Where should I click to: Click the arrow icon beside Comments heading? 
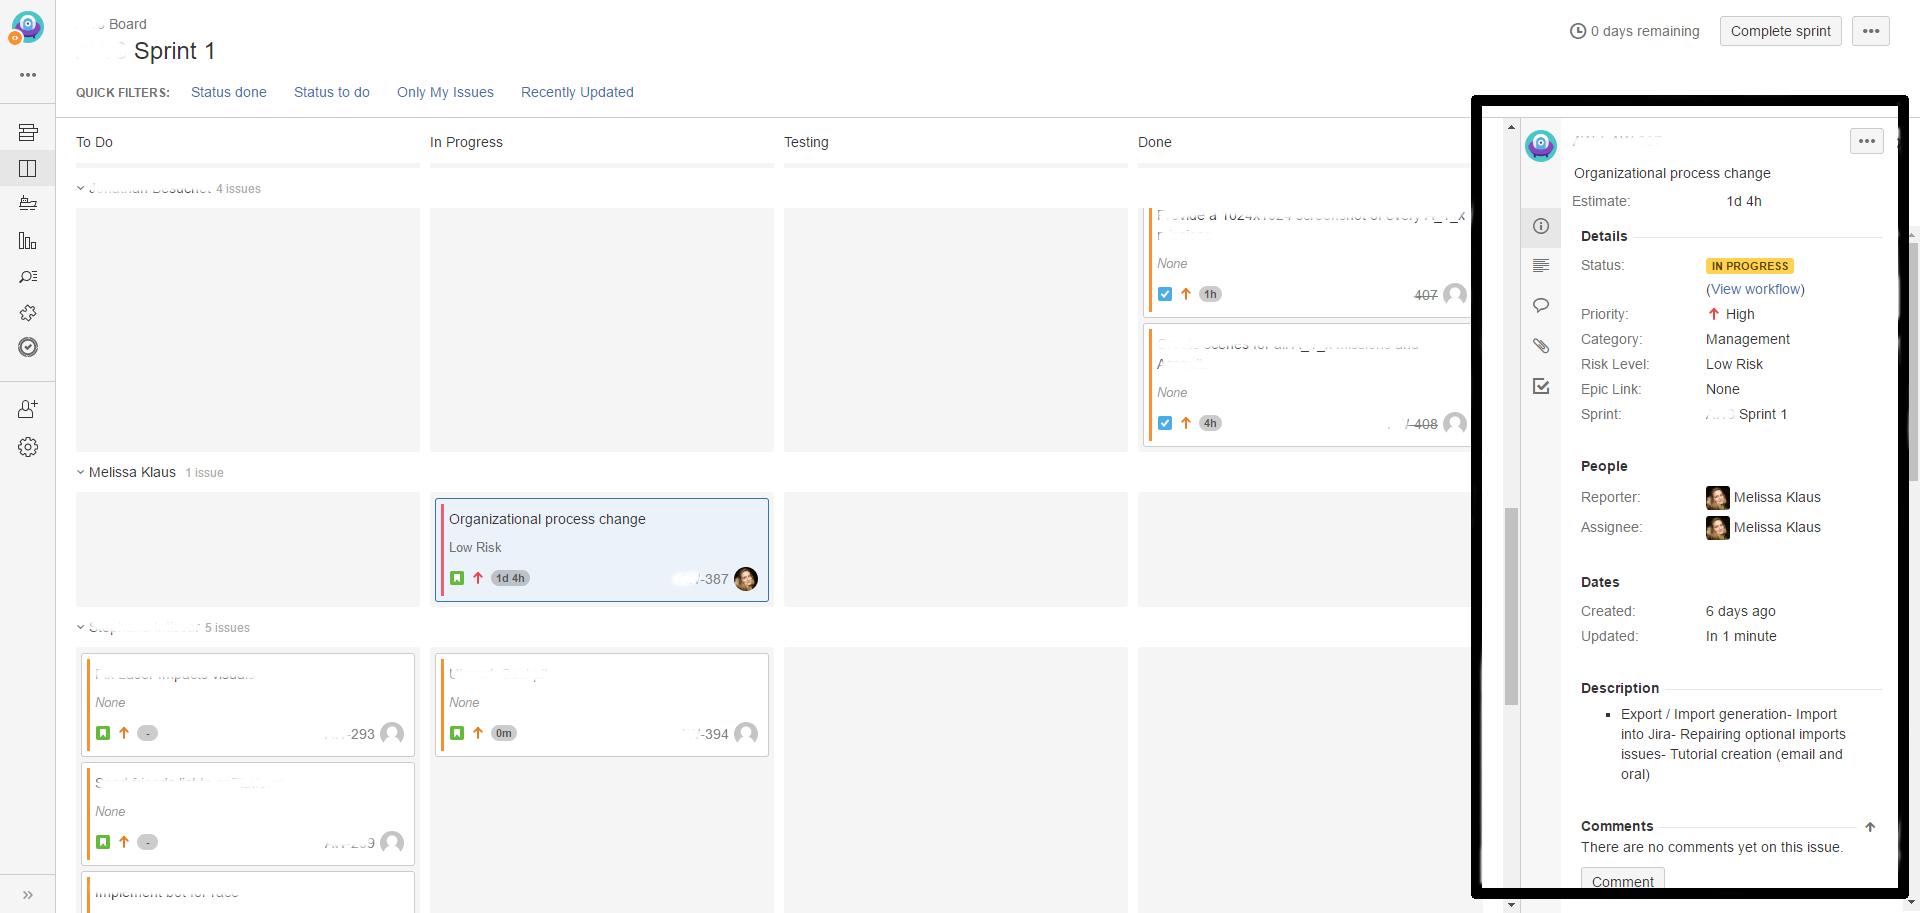point(1870,827)
